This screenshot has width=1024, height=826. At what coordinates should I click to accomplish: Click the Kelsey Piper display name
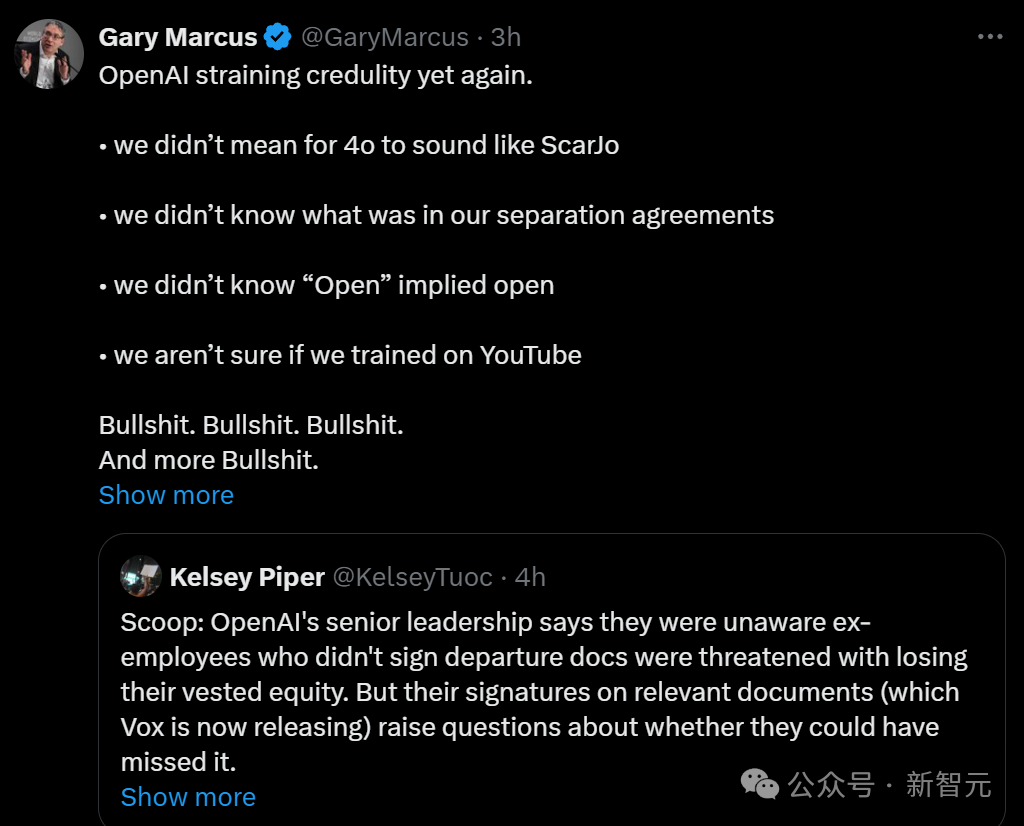pyautogui.click(x=247, y=577)
